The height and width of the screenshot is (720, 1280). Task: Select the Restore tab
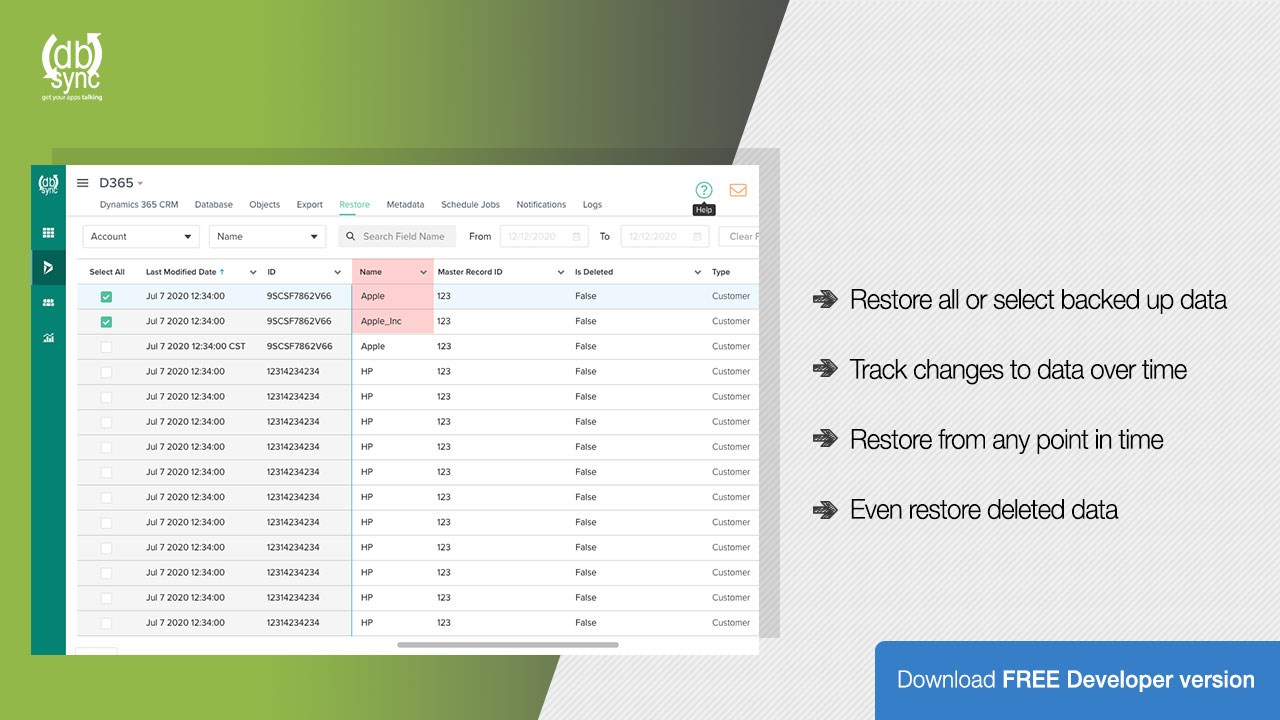pos(354,205)
